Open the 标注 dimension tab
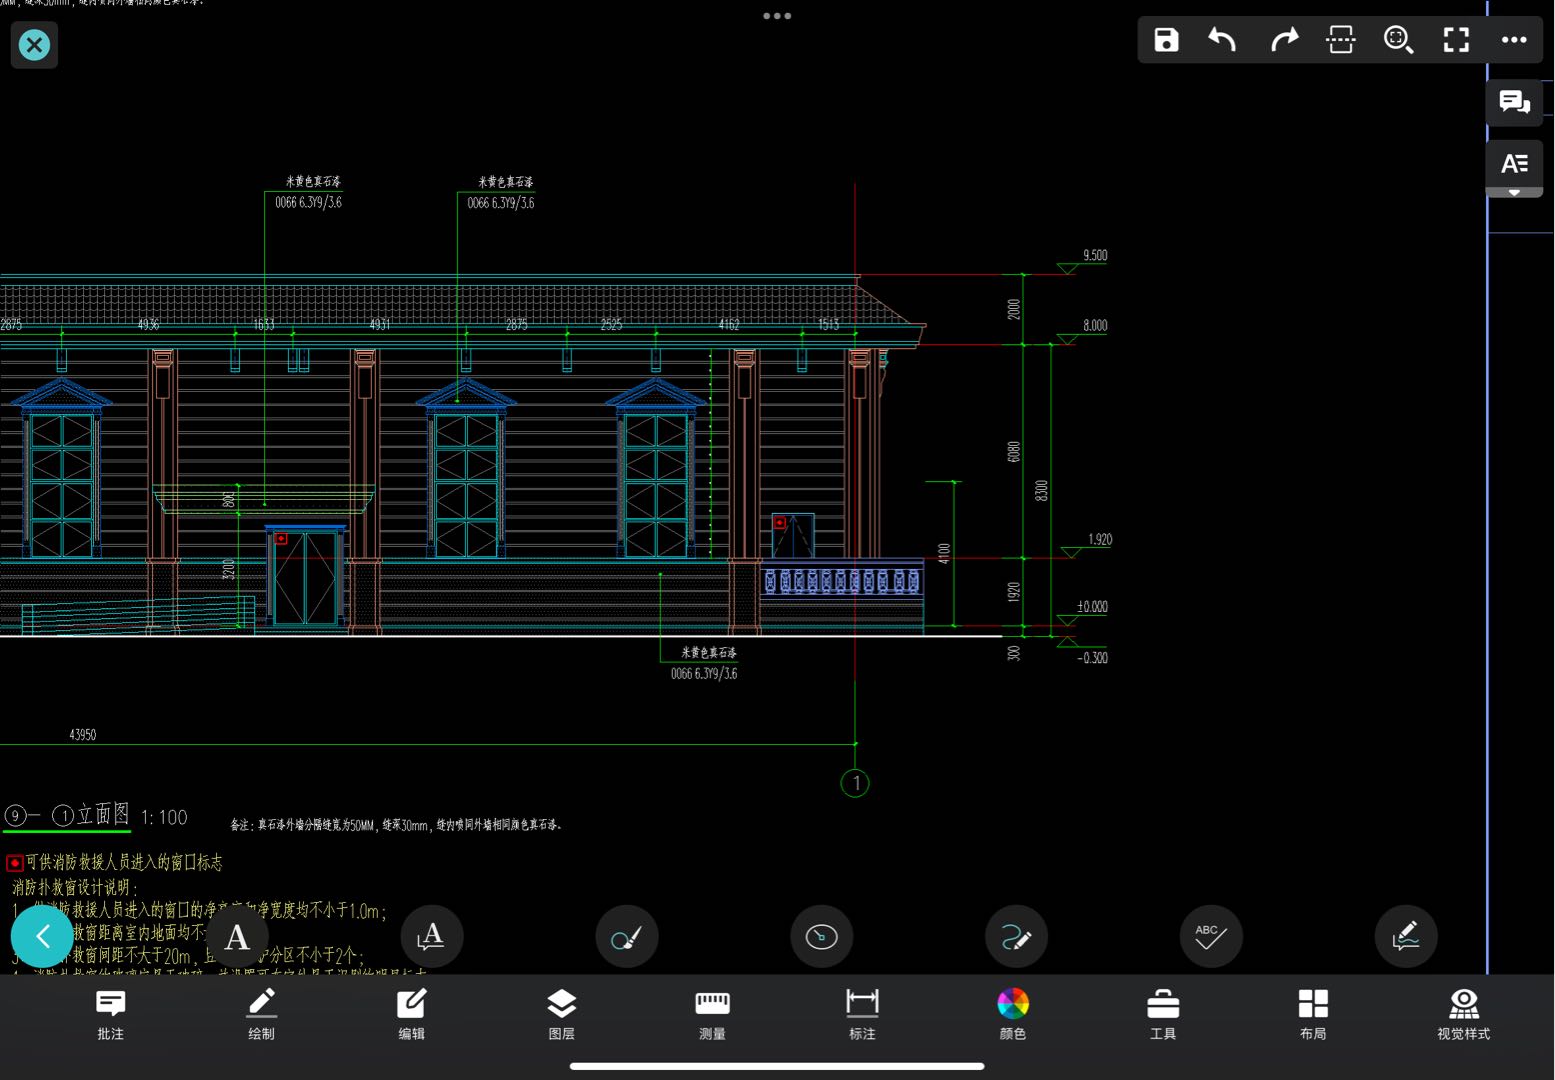Viewport: 1555px width, 1080px height. point(862,1014)
